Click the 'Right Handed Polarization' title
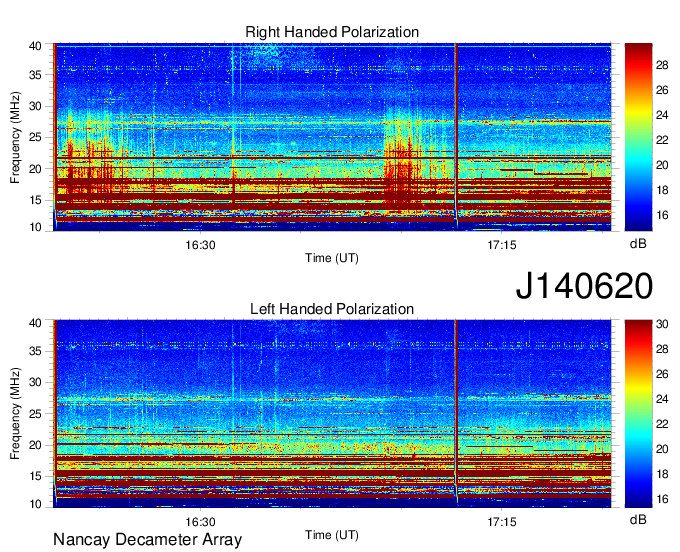Image resolution: width=680 pixels, height=552 pixels. click(x=332, y=32)
